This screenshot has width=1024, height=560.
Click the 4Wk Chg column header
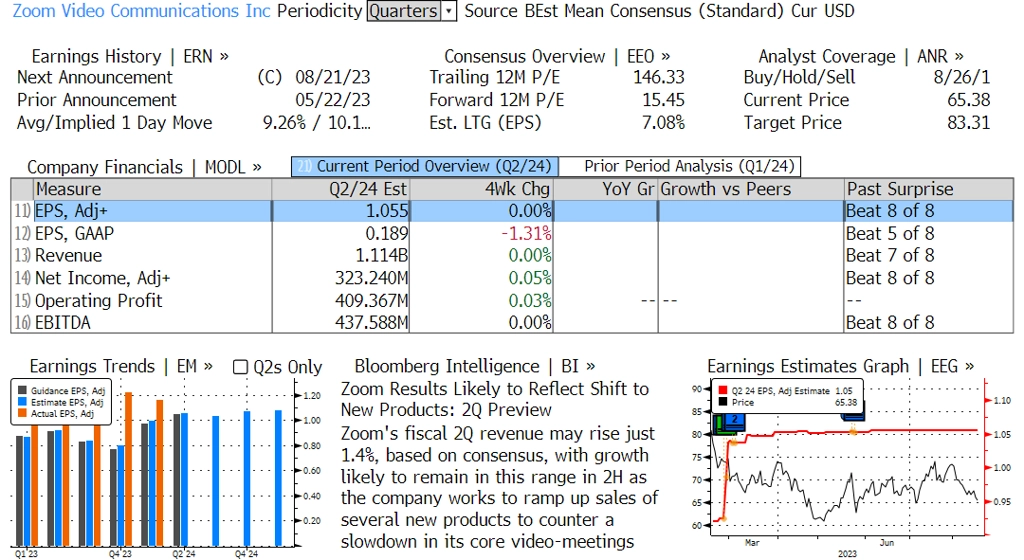(481, 189)
